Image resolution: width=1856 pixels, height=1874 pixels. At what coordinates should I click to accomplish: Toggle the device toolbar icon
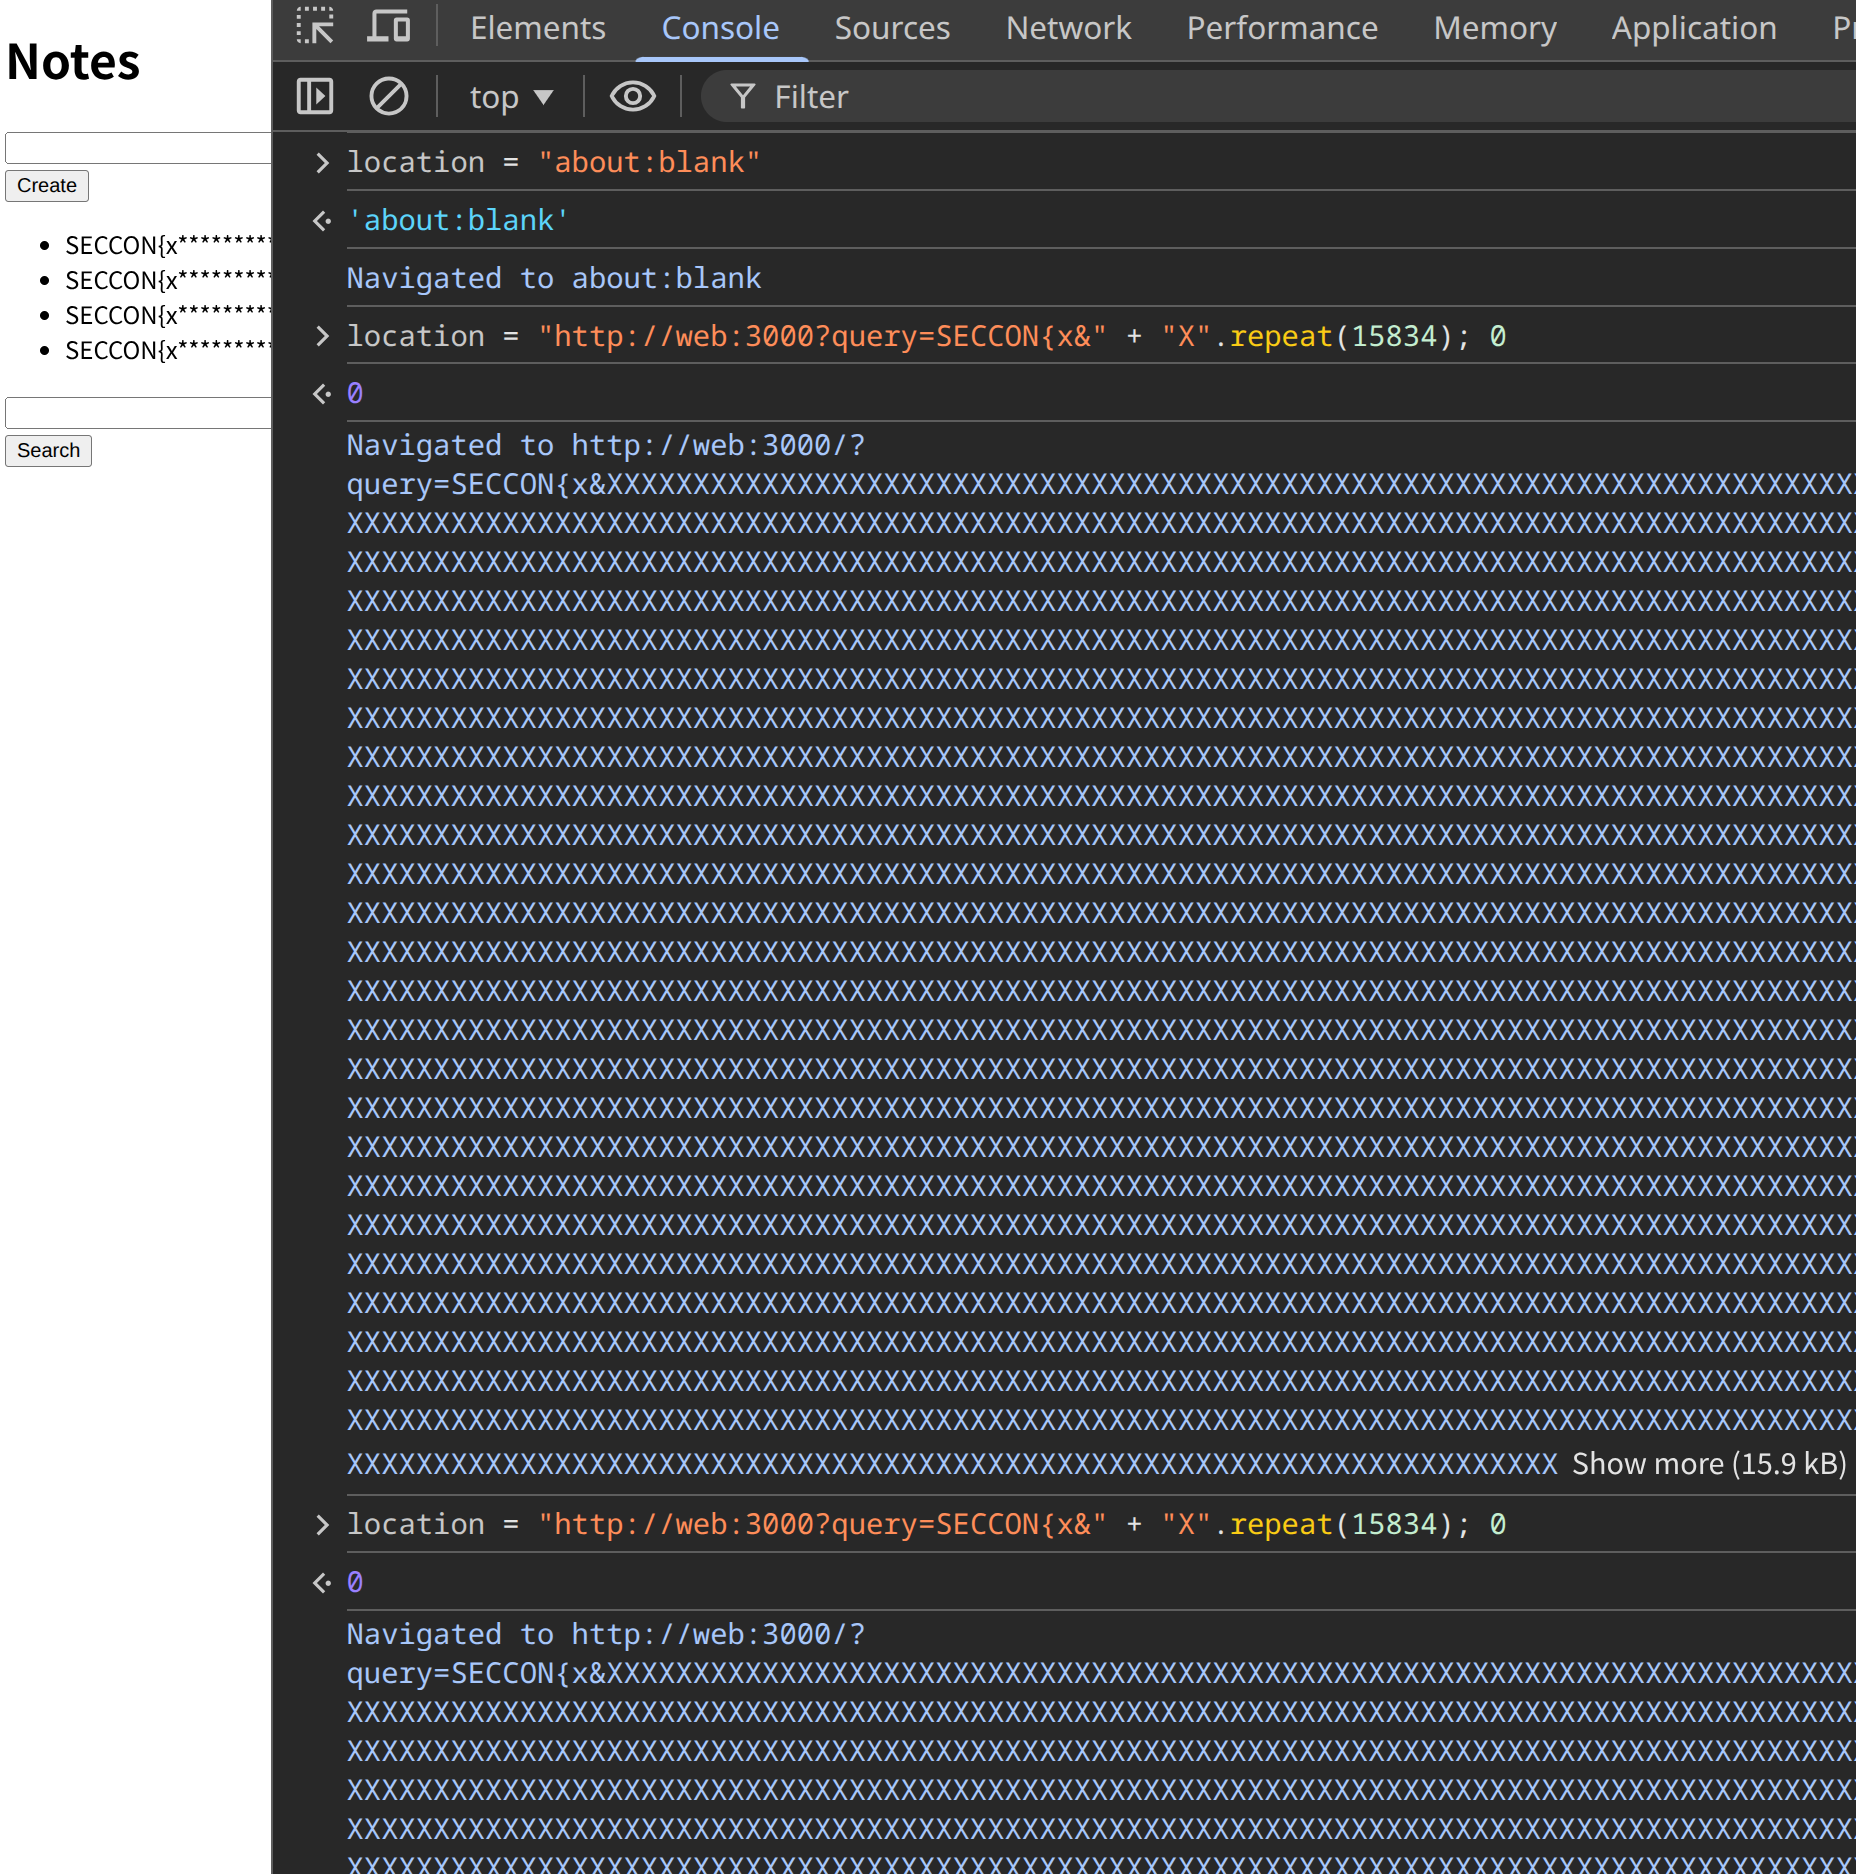click(x=388, y=27)
